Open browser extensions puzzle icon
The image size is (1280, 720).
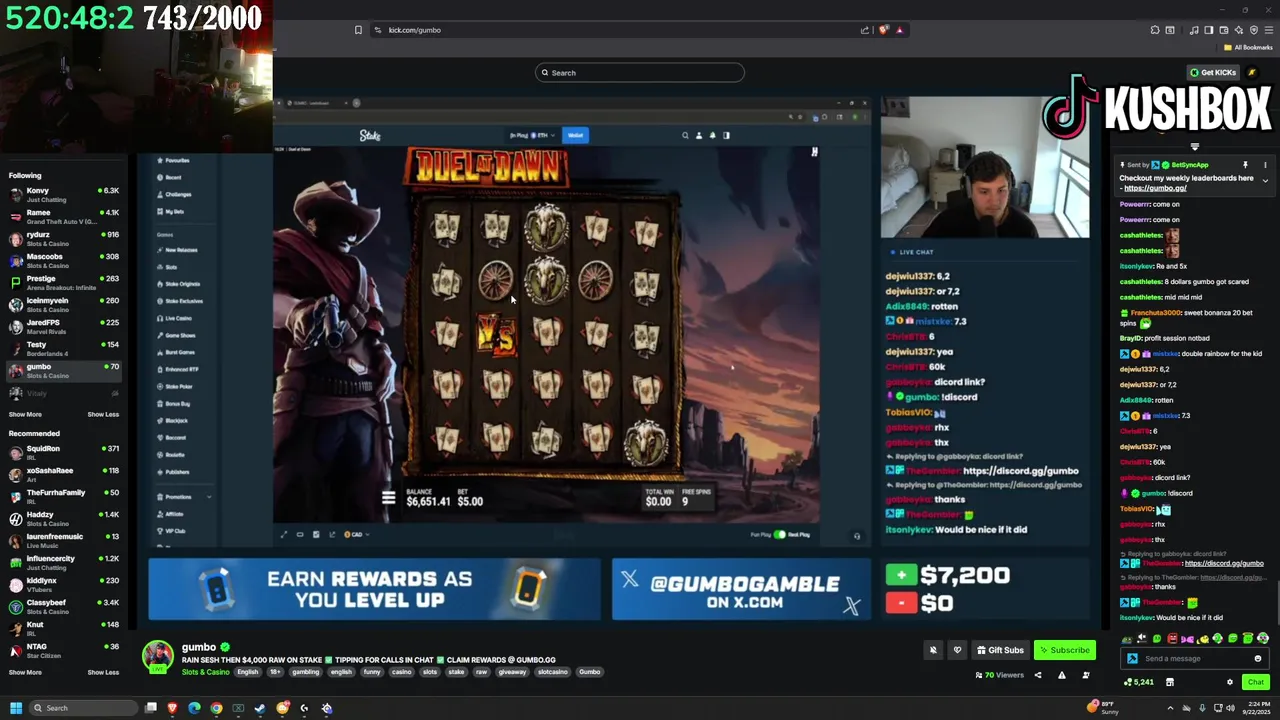(1155, 30)
